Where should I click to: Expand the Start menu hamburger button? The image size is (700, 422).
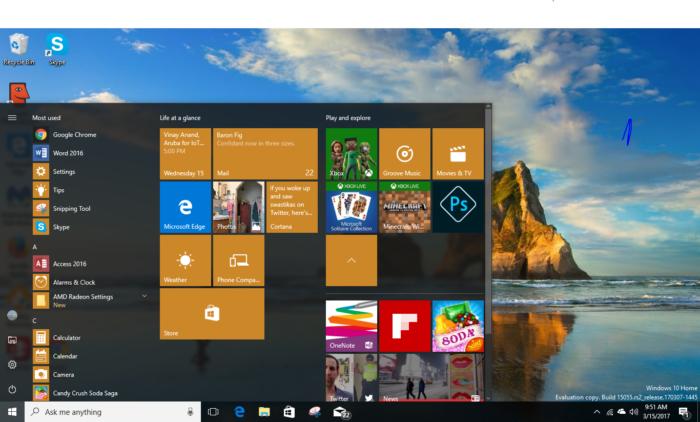pos(12,117)
